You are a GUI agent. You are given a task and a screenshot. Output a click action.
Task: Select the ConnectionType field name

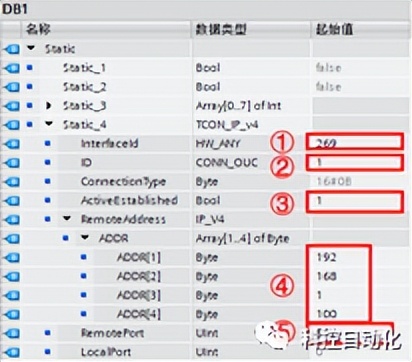tap(123, 182)
